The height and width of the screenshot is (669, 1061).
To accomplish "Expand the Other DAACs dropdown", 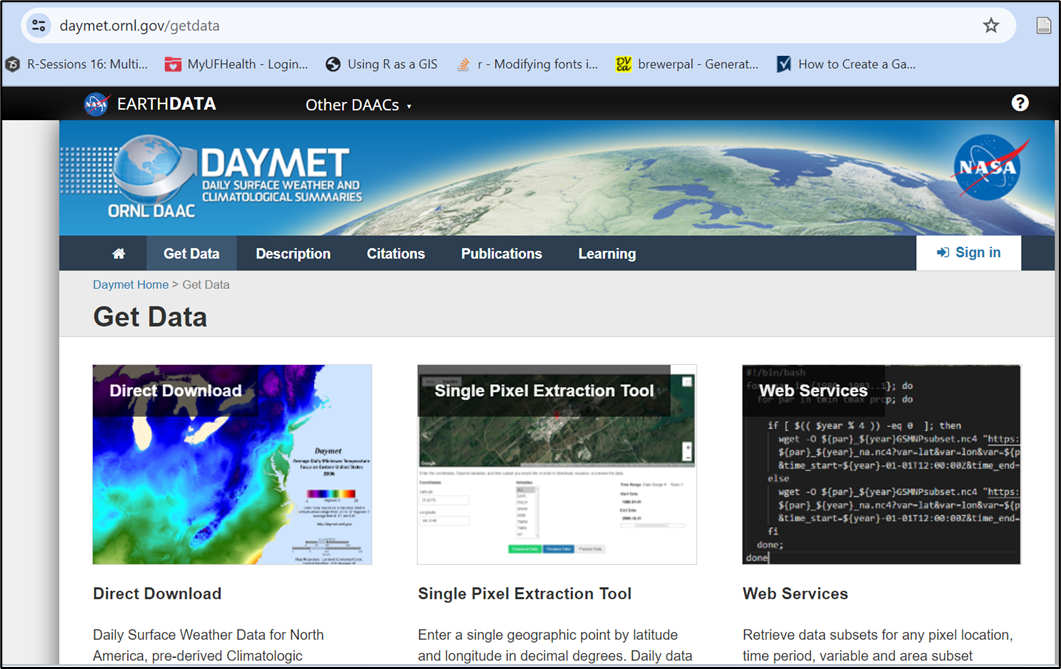I will click(x=359, y=105).
